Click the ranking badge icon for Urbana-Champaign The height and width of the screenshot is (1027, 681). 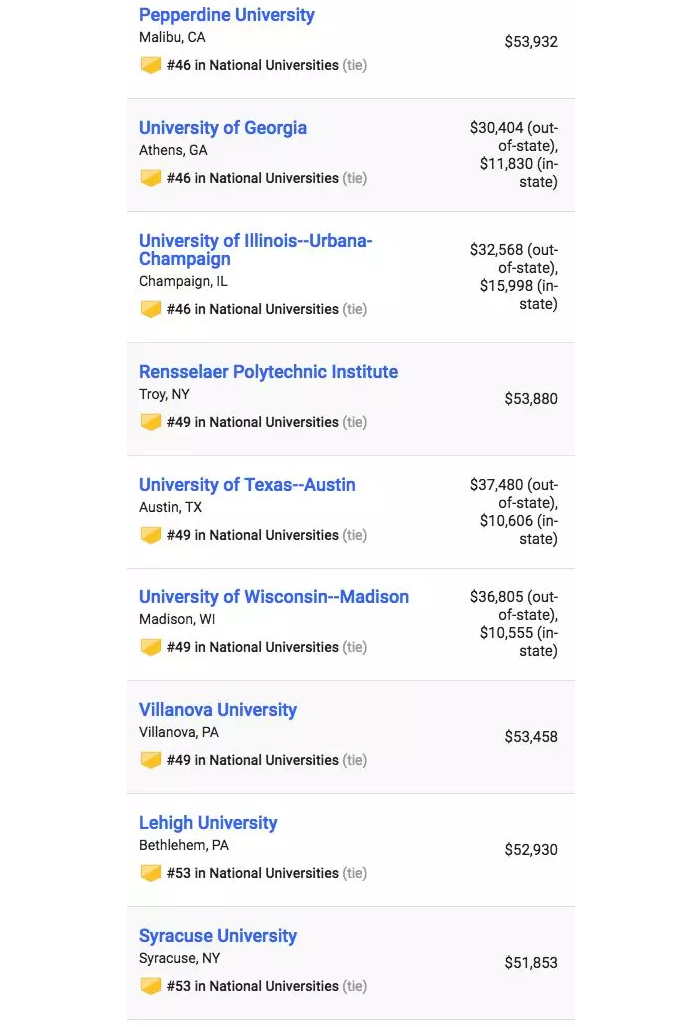point(151,309)
